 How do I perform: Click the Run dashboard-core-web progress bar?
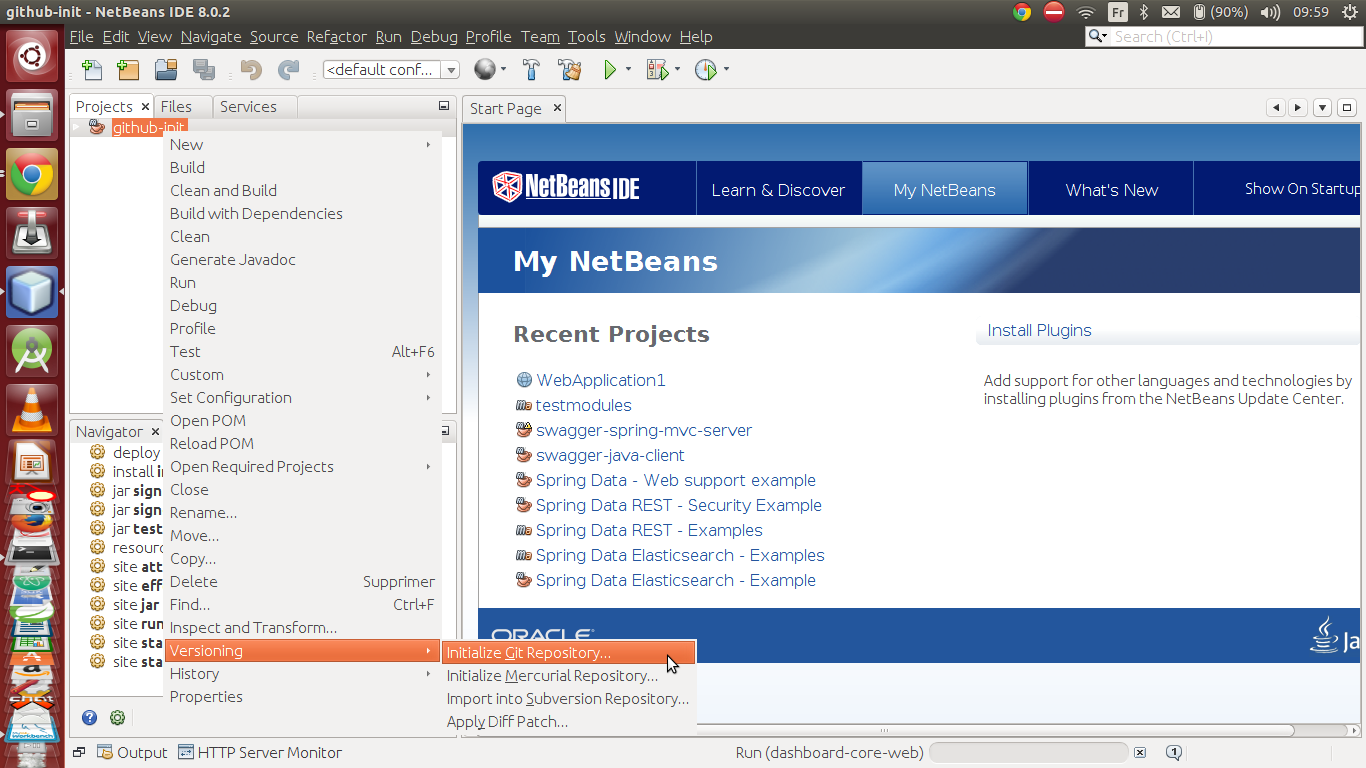coord(1029,752)
